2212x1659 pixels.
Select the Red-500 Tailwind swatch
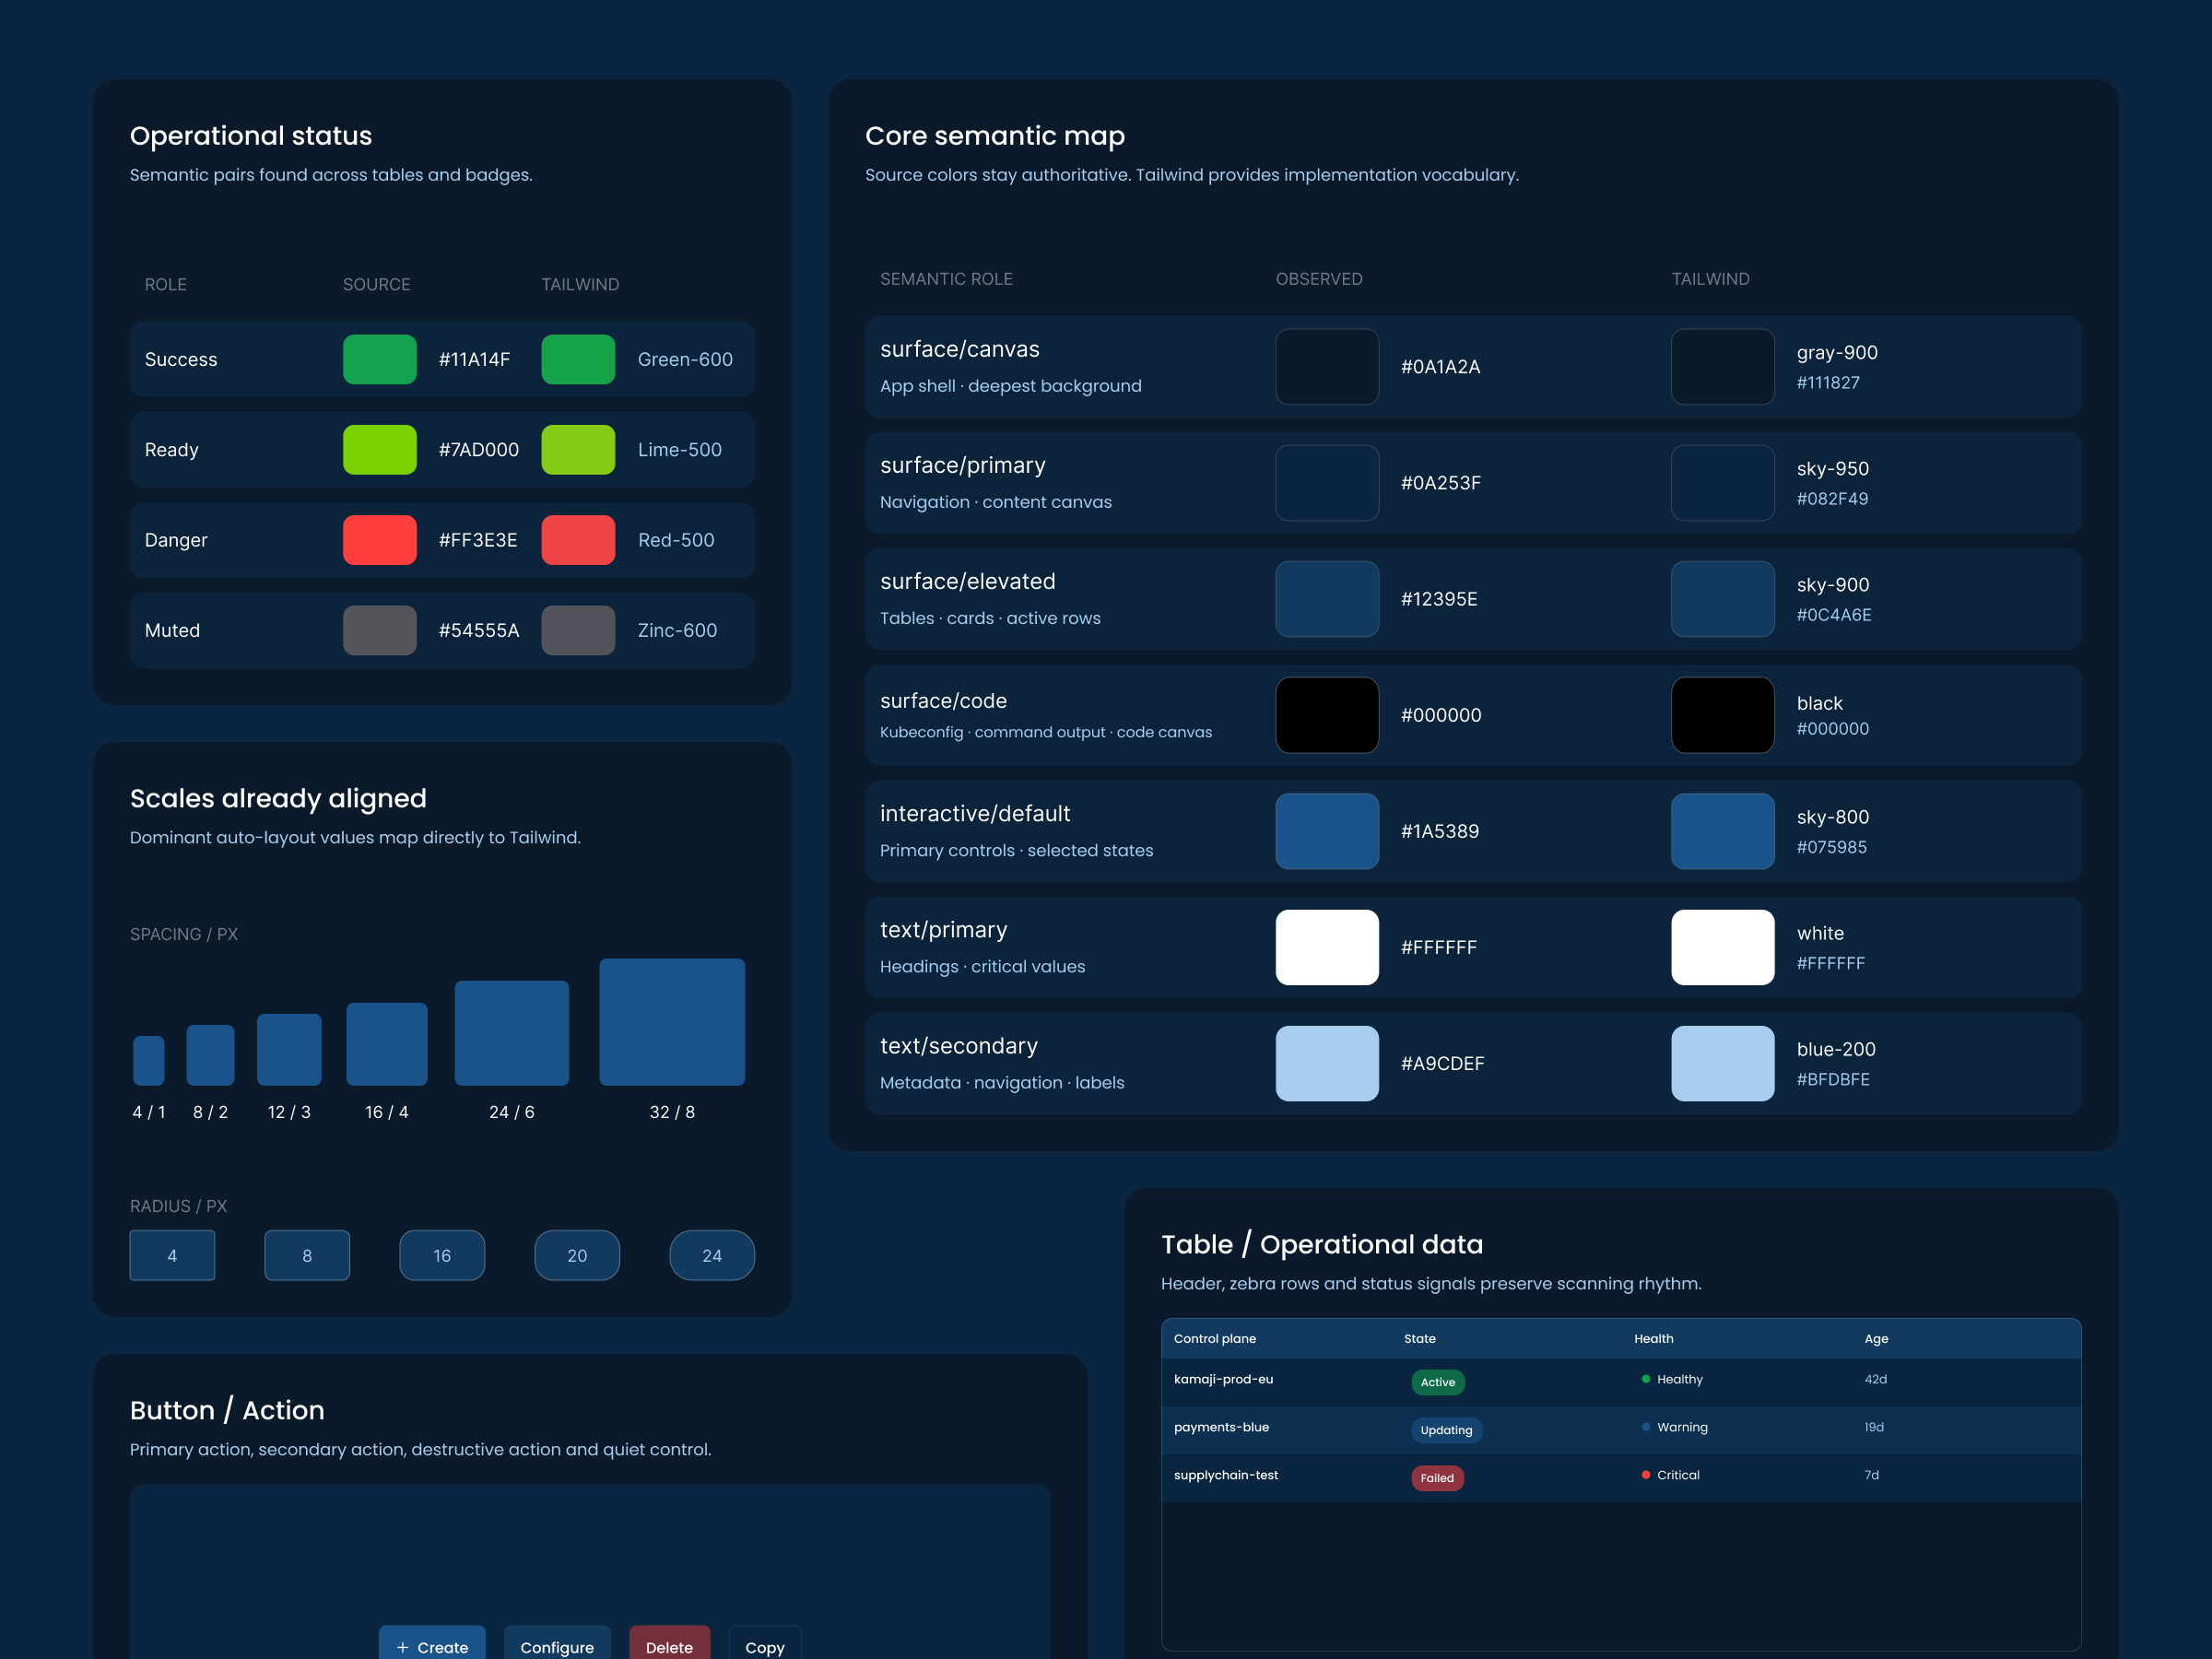[x=578, y=540]
